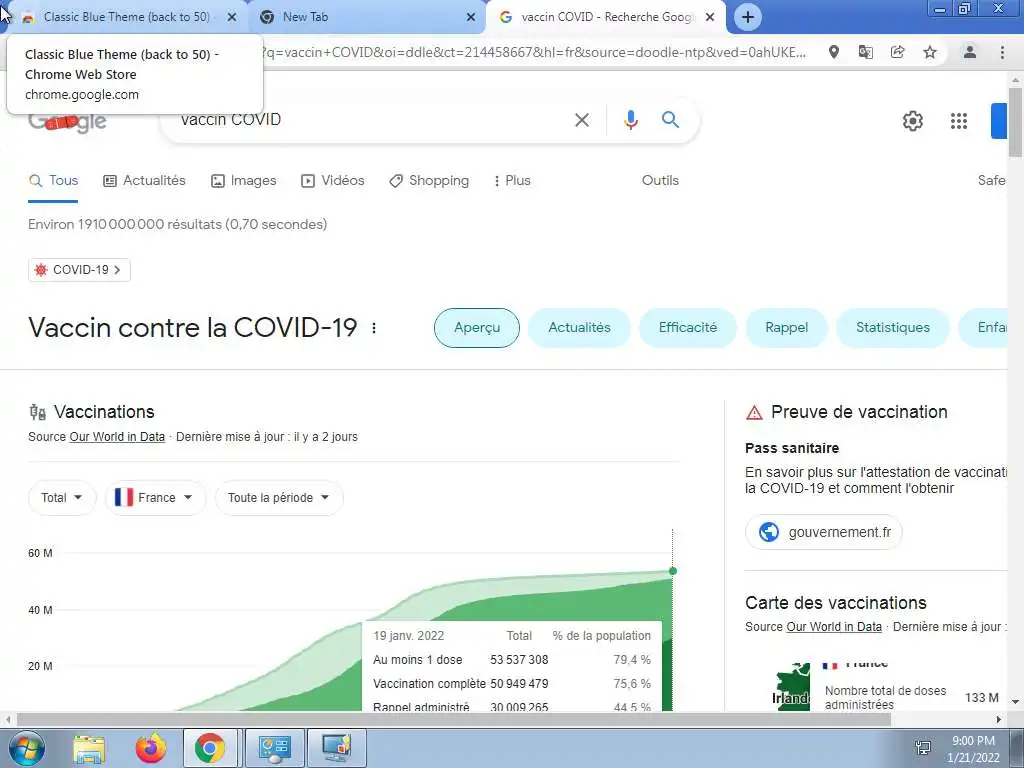Switch to Classic Blue Theme tab
The width and height of the screenshot is (1024, 768).
click(127, 17)
